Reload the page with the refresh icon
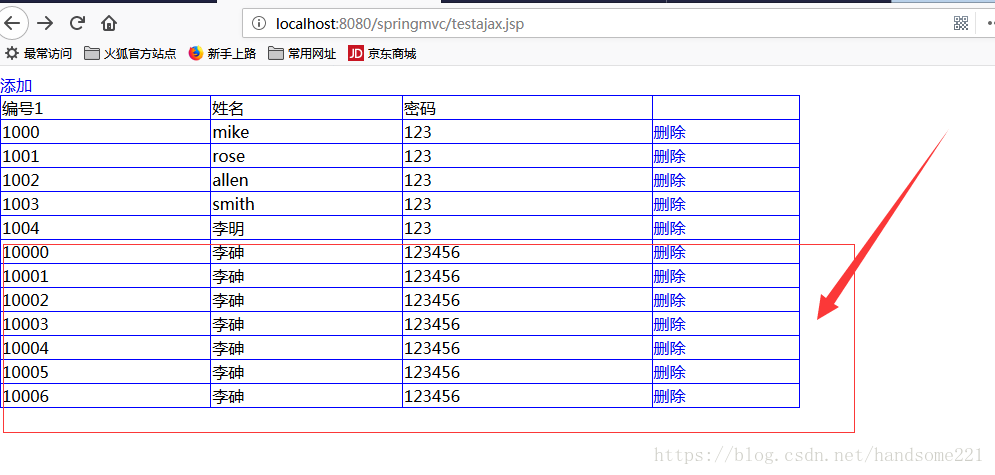Screen dimensions: 995x475 (77, 24)
